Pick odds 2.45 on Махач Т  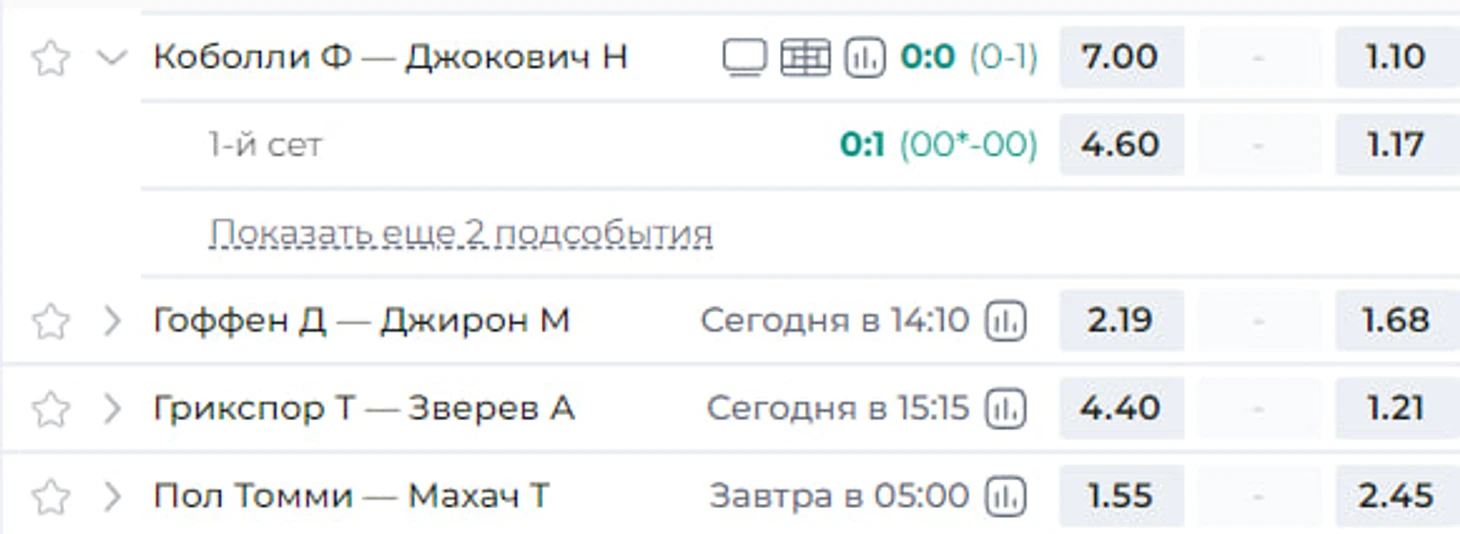click(x=1397, y=496)
